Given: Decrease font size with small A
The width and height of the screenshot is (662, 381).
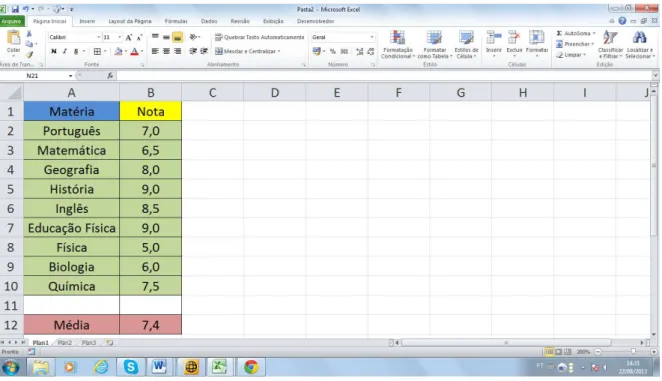Looking at the screenshot, I should (139, 37).
